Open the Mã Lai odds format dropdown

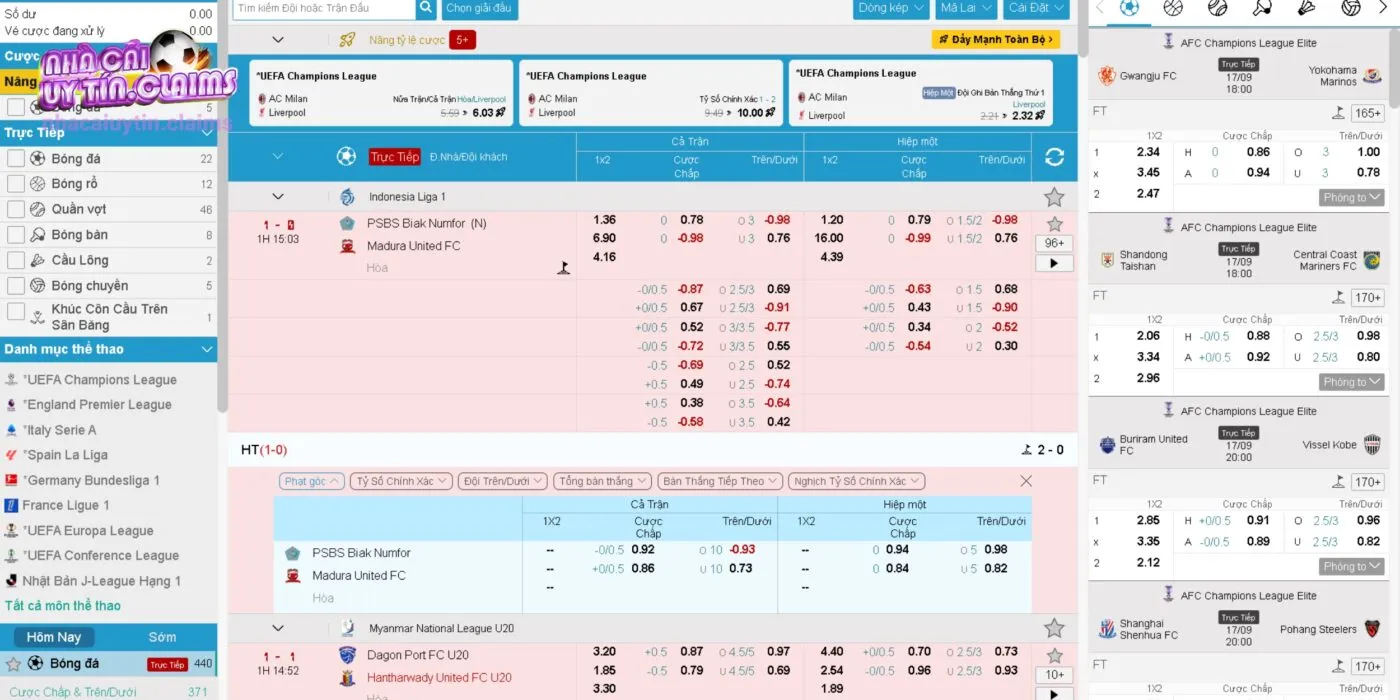pos(965,8)
